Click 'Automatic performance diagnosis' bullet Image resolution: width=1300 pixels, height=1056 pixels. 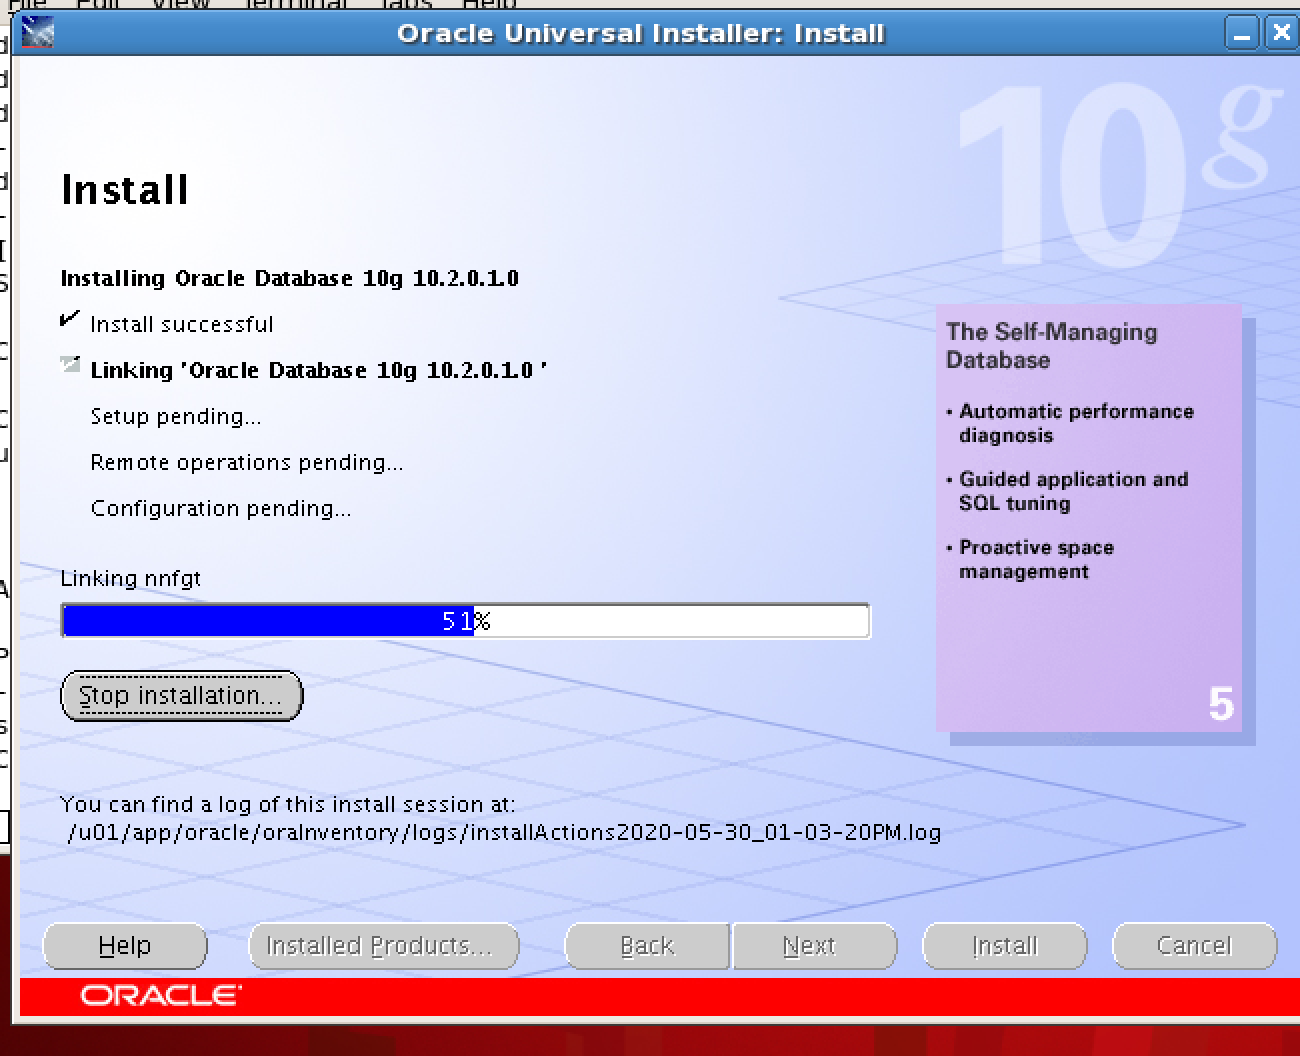[1076, 423]
